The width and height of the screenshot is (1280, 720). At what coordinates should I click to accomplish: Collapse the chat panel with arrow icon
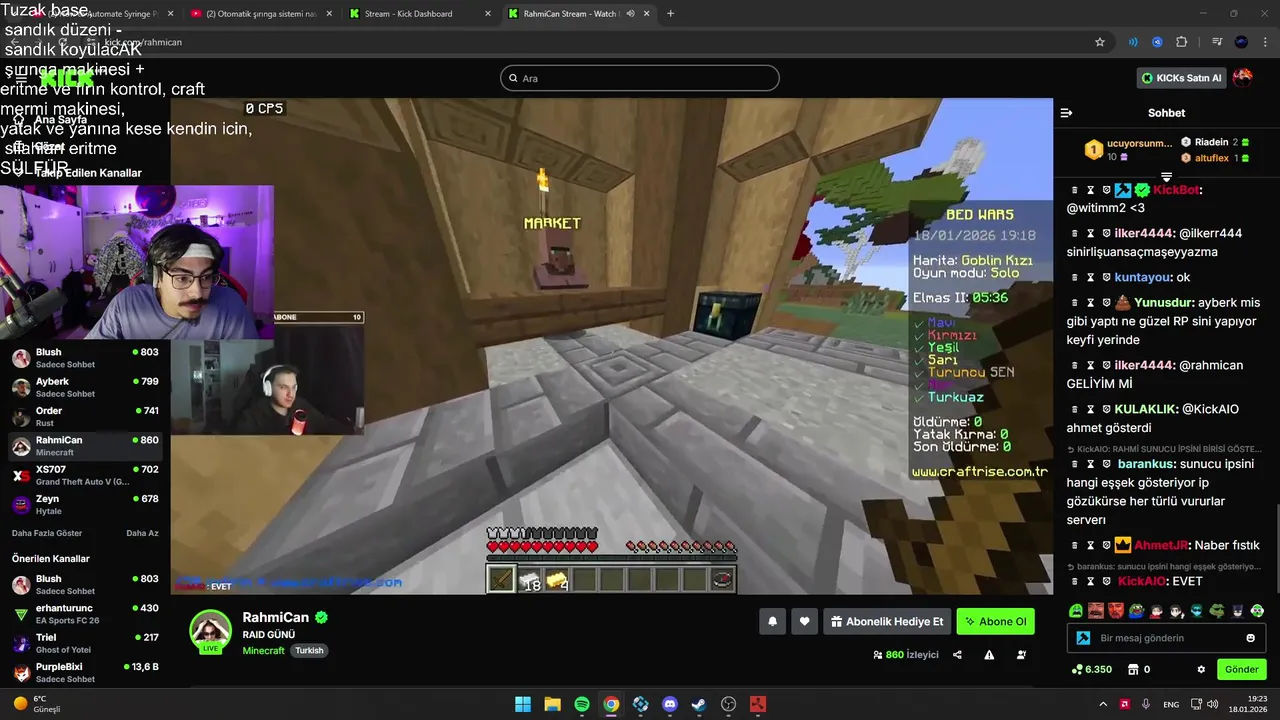coord(1066,113)
